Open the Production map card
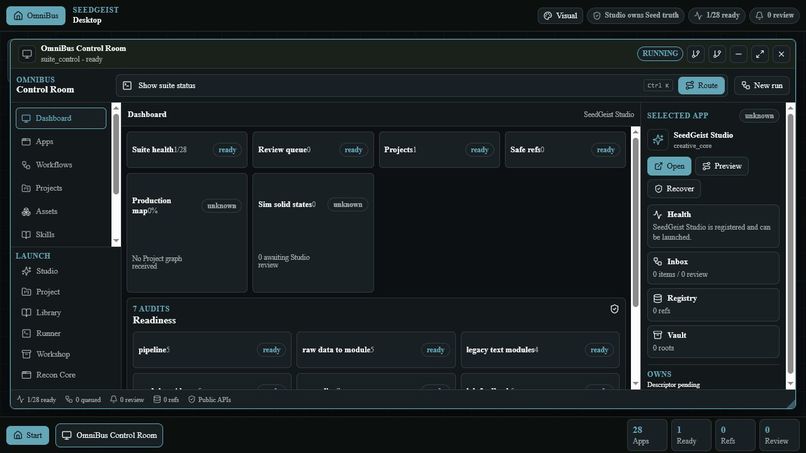 coord(187,233)
